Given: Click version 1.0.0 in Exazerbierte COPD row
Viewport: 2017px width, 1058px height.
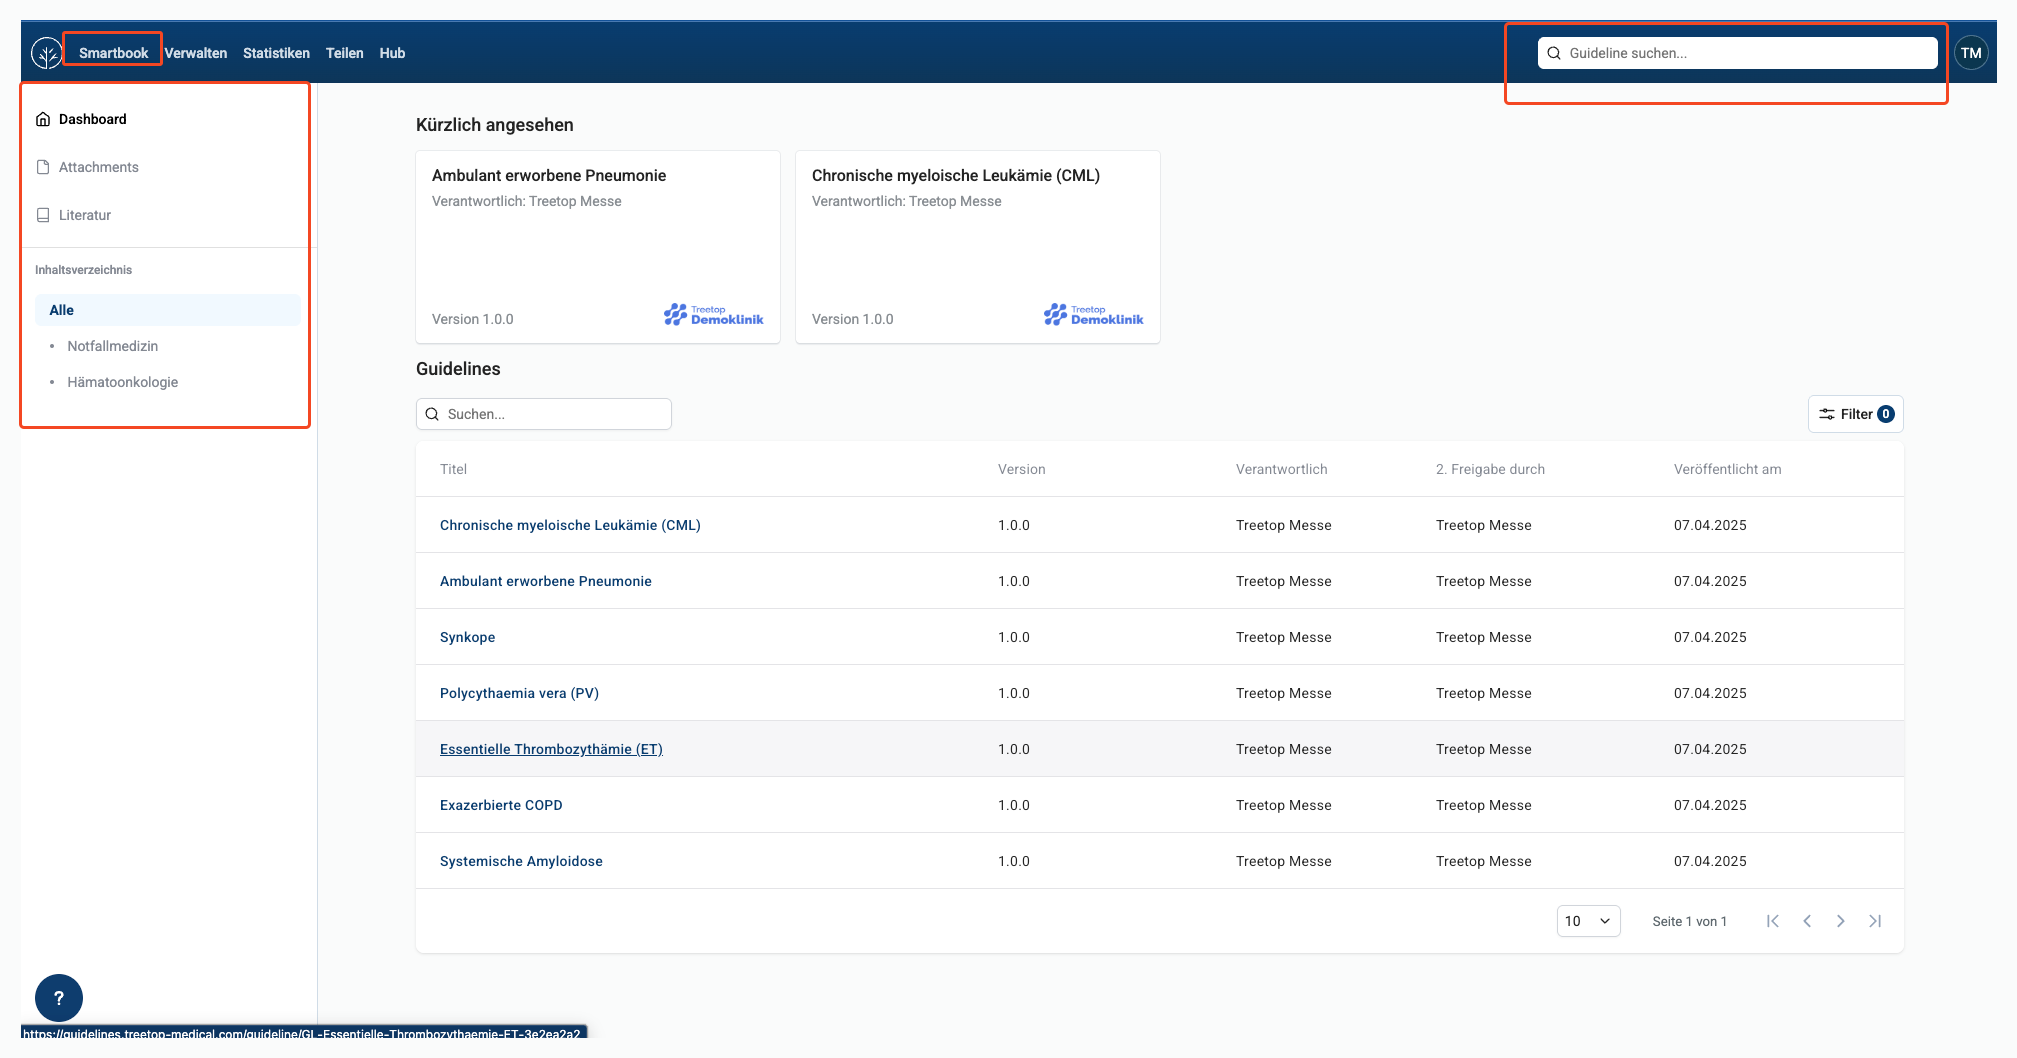Looking at the screenshot, I should tap(1014, 805).
